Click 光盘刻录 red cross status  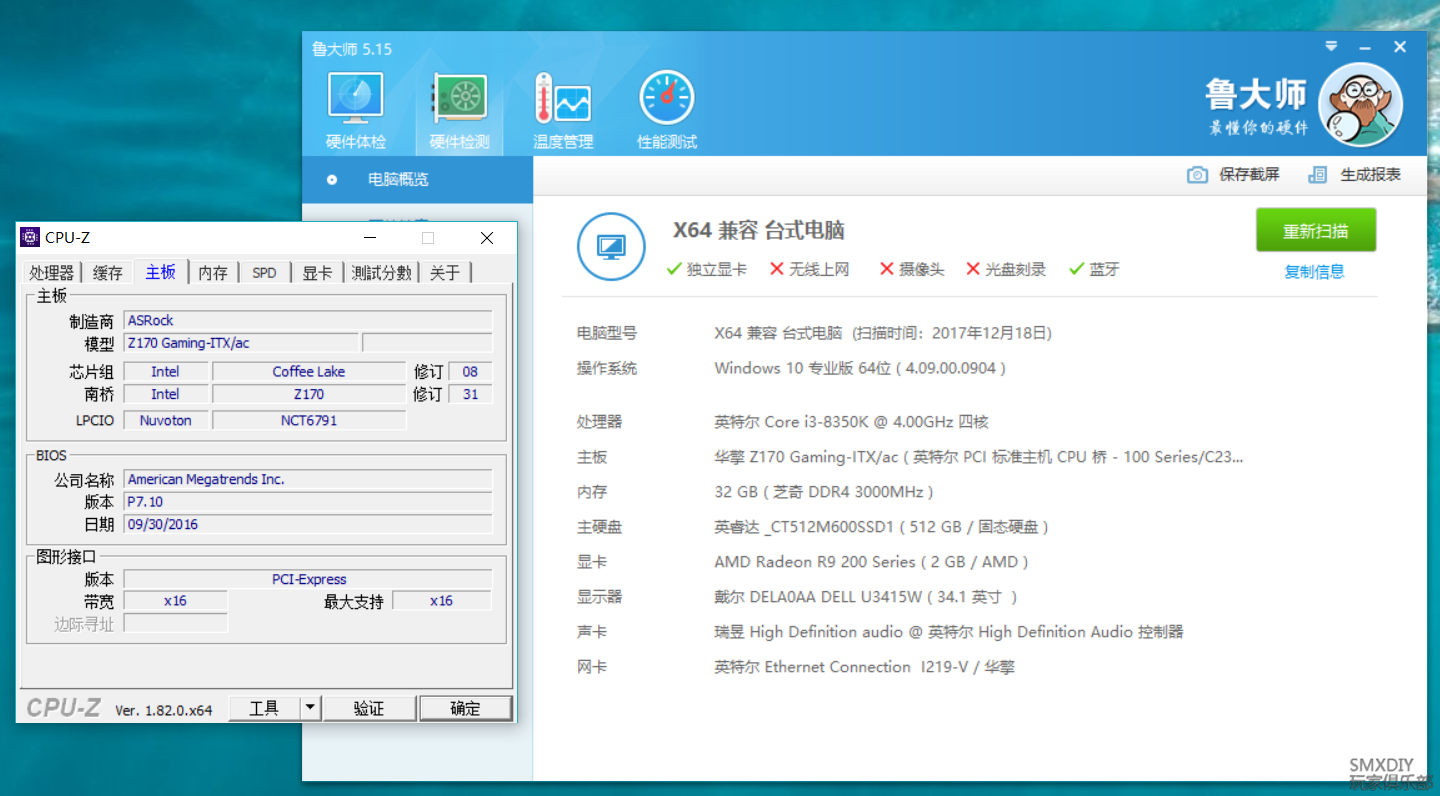1006,269
